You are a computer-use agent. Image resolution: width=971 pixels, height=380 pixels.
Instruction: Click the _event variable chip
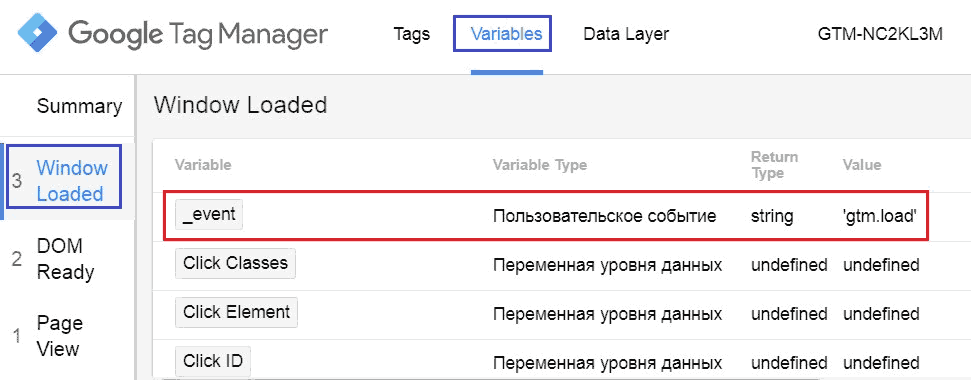tap(209, 214)
